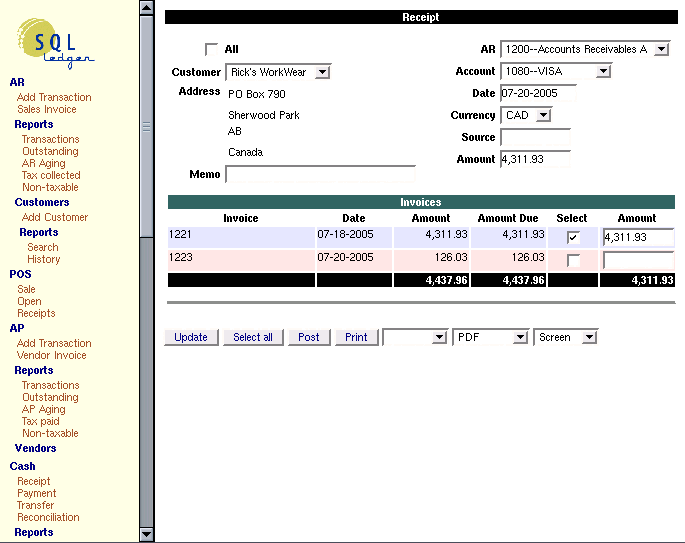Image resolution: width=685 pixels, height=543 pixels.
Task: Open AR Aging report in sidebar
Action: click(43, 163)
